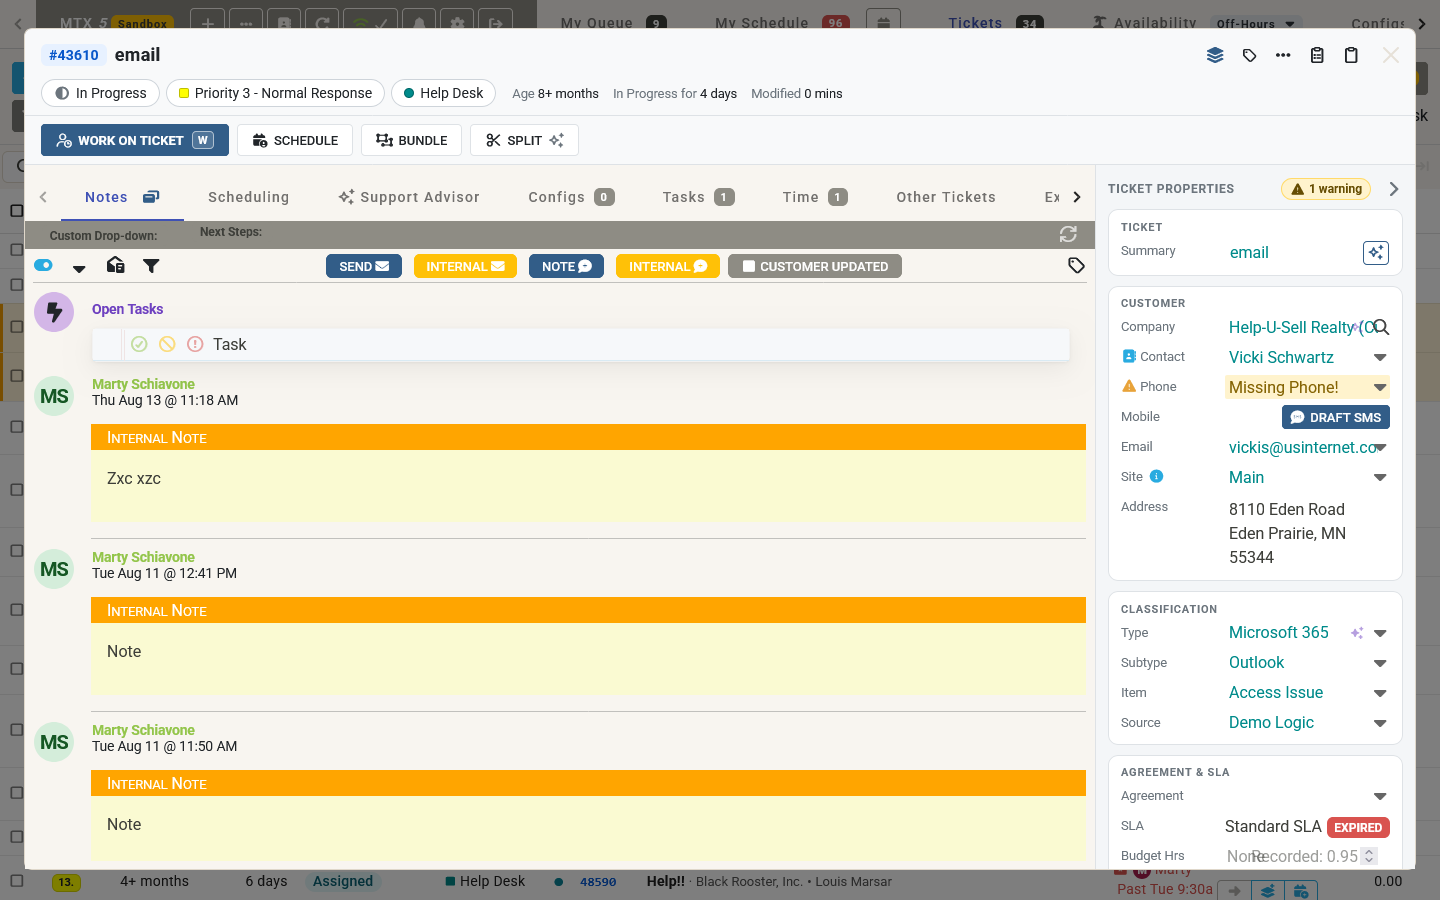This screenshot has height=900, width=1440.
Task: Switch to the Scheduling tab
Action: pos(249,197)
